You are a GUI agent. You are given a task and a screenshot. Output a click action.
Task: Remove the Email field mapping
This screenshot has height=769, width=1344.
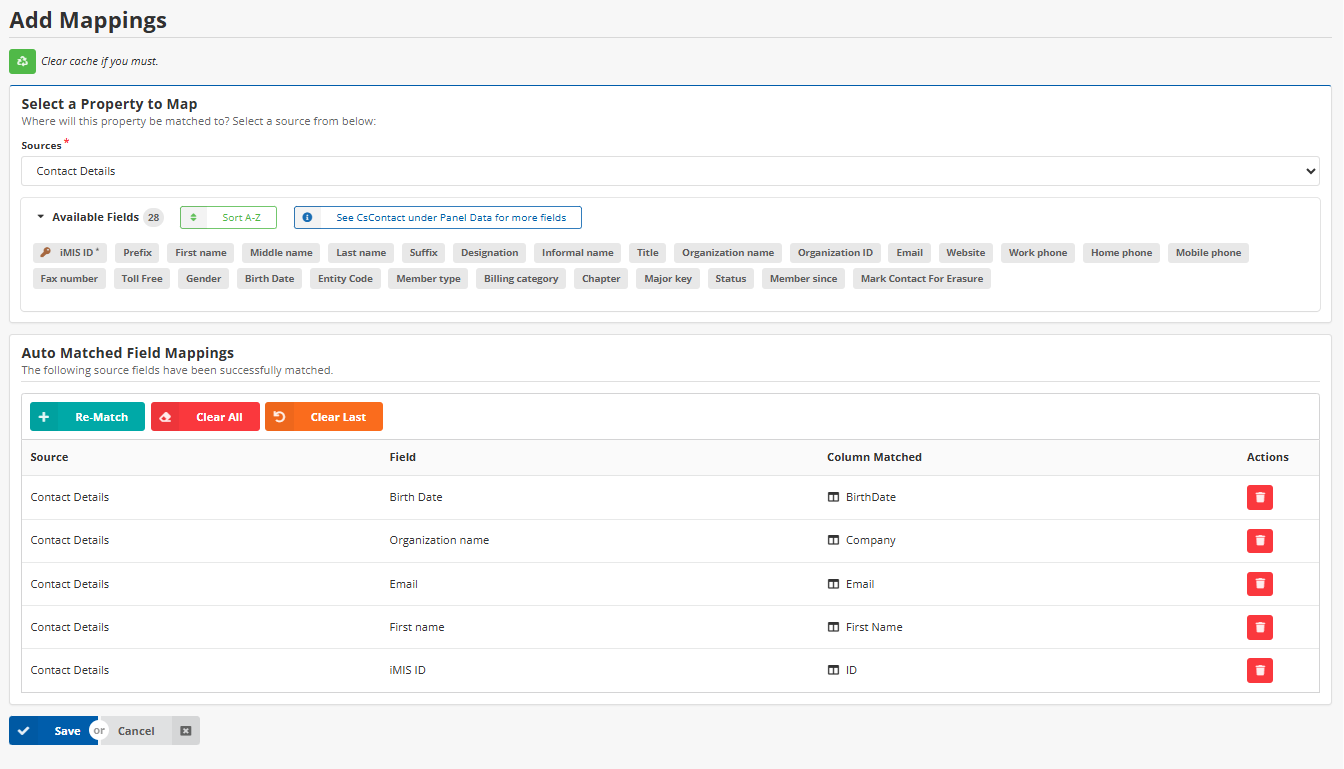click(x=1259, y=584)
